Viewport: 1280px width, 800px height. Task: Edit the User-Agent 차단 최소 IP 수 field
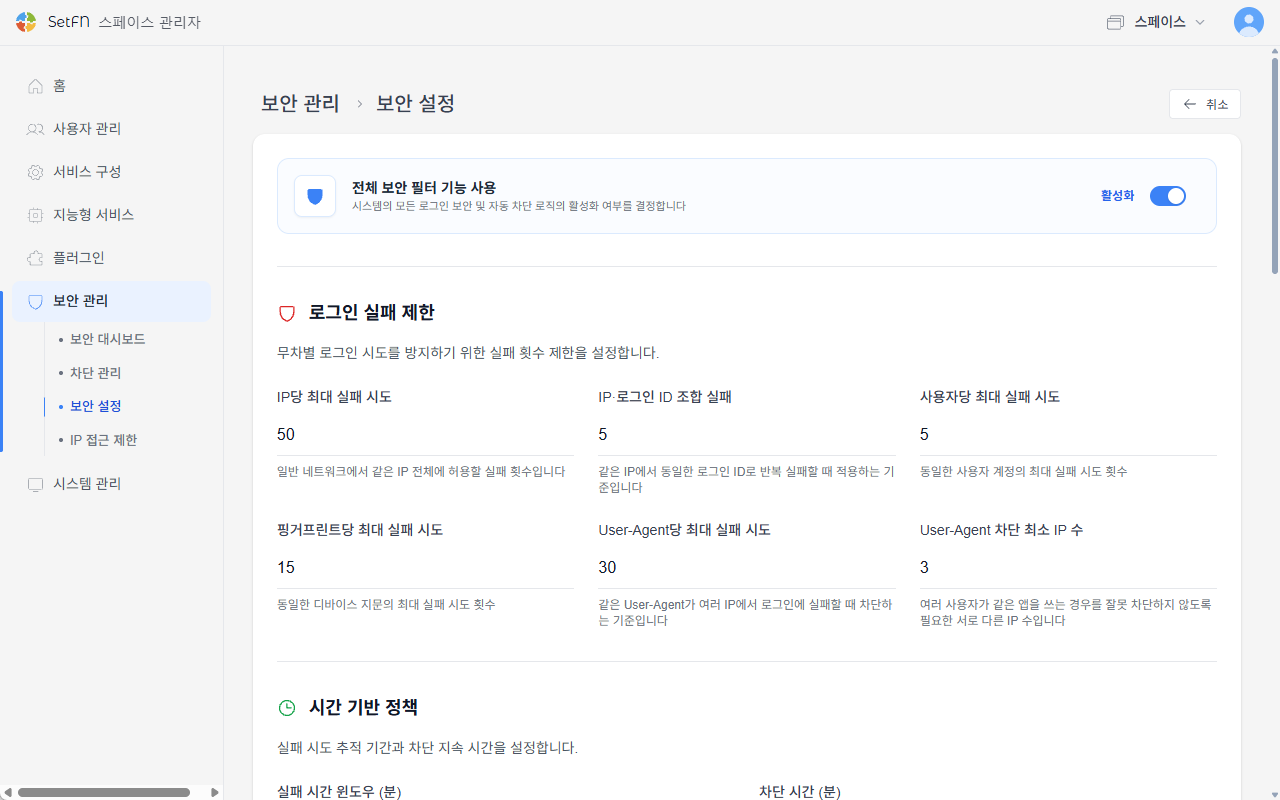[1068, 568]
